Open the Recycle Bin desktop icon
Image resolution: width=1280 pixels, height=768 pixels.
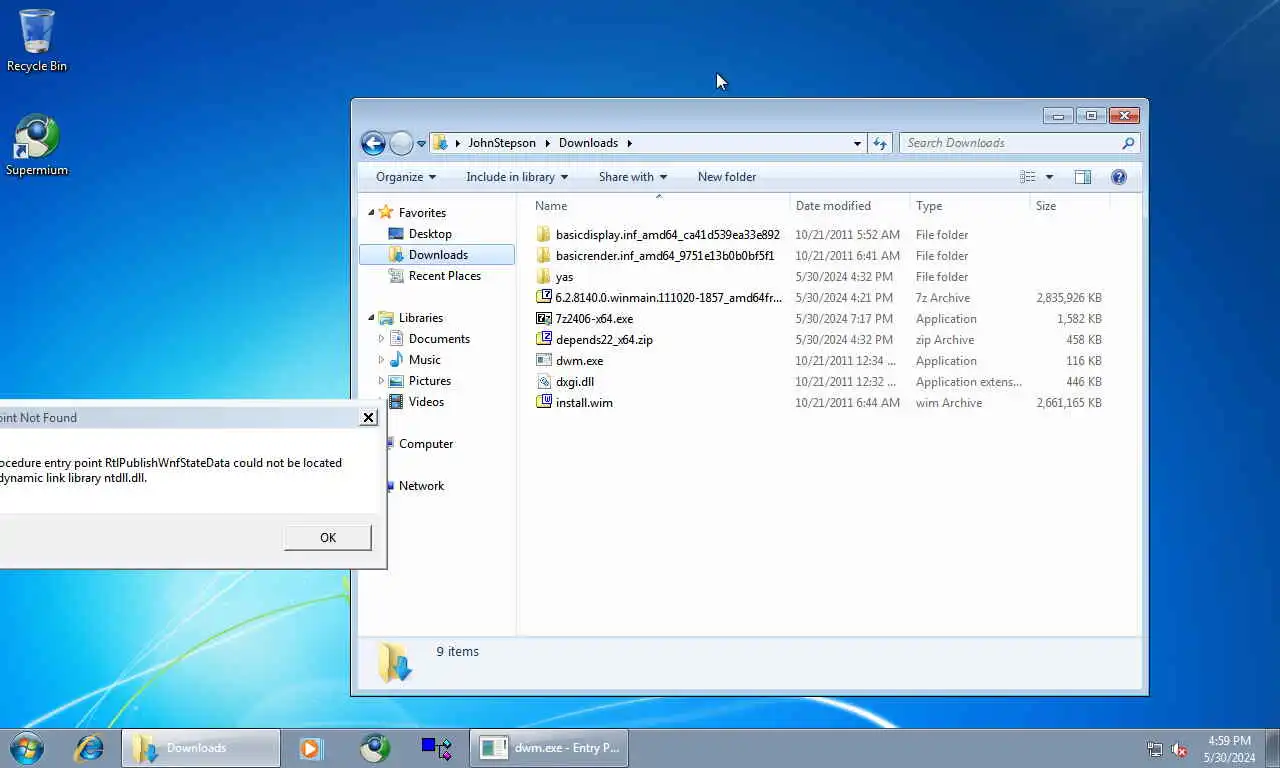point(37,40)
